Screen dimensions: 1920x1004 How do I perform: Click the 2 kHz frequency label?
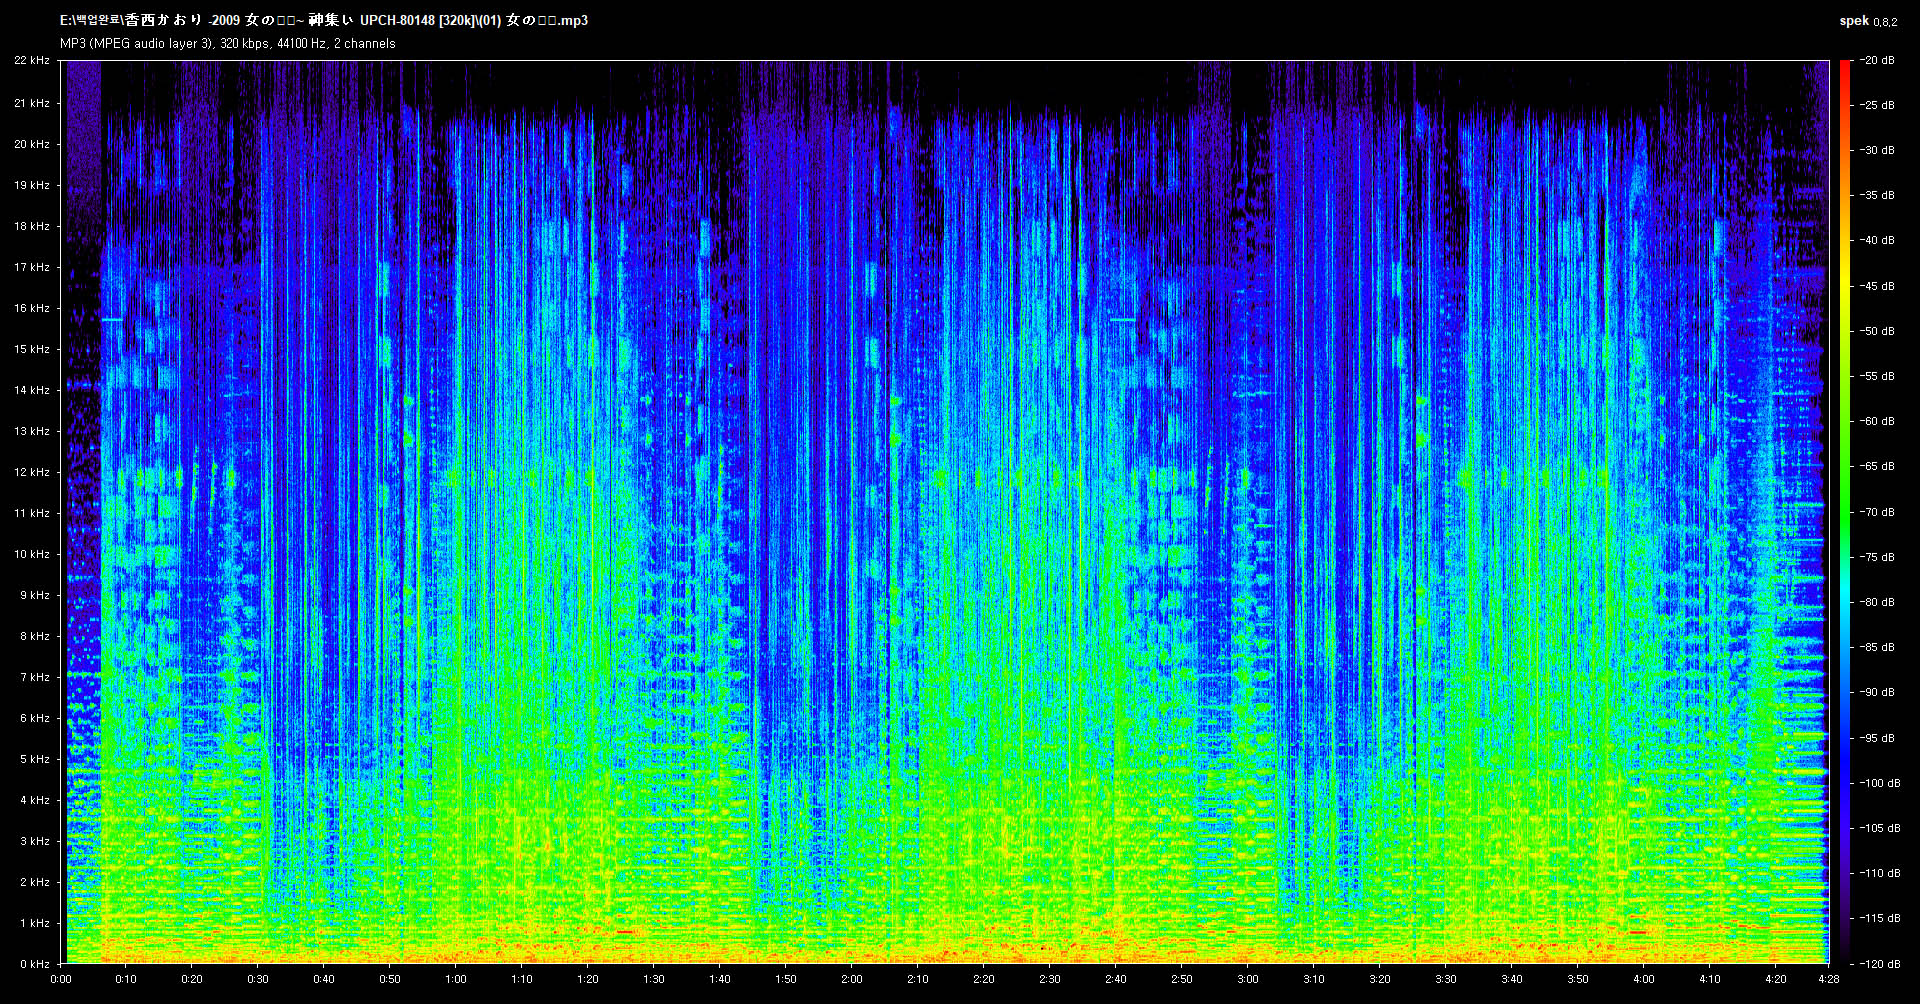[35, 882]
